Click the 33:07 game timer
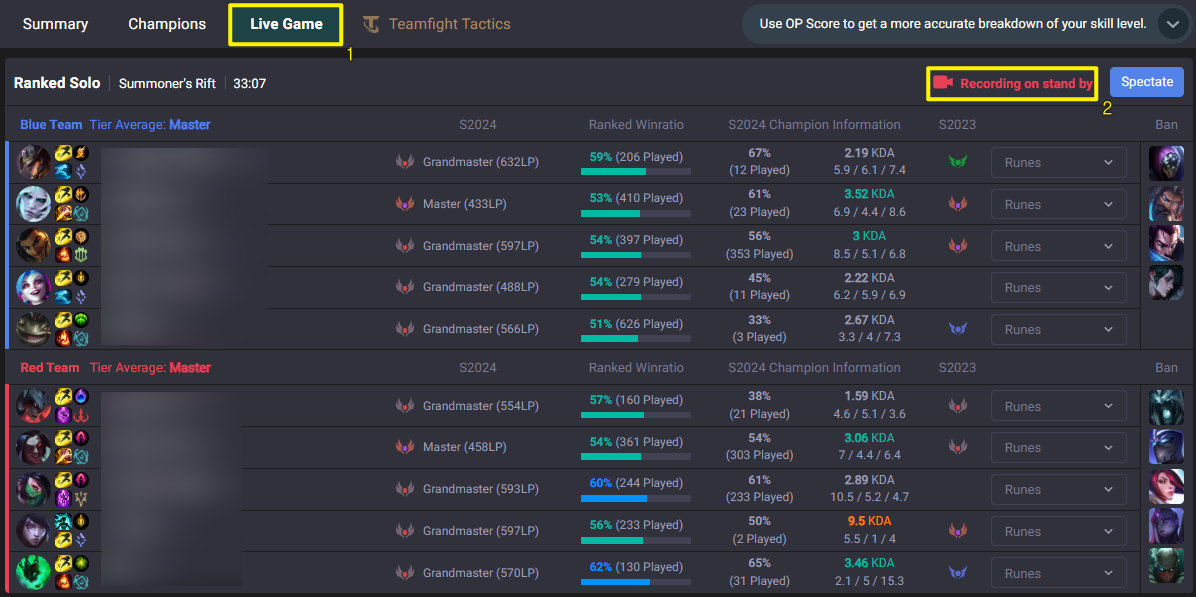Image resolution: width=1196 pixels, height=597 pixels. coord(249,84)
